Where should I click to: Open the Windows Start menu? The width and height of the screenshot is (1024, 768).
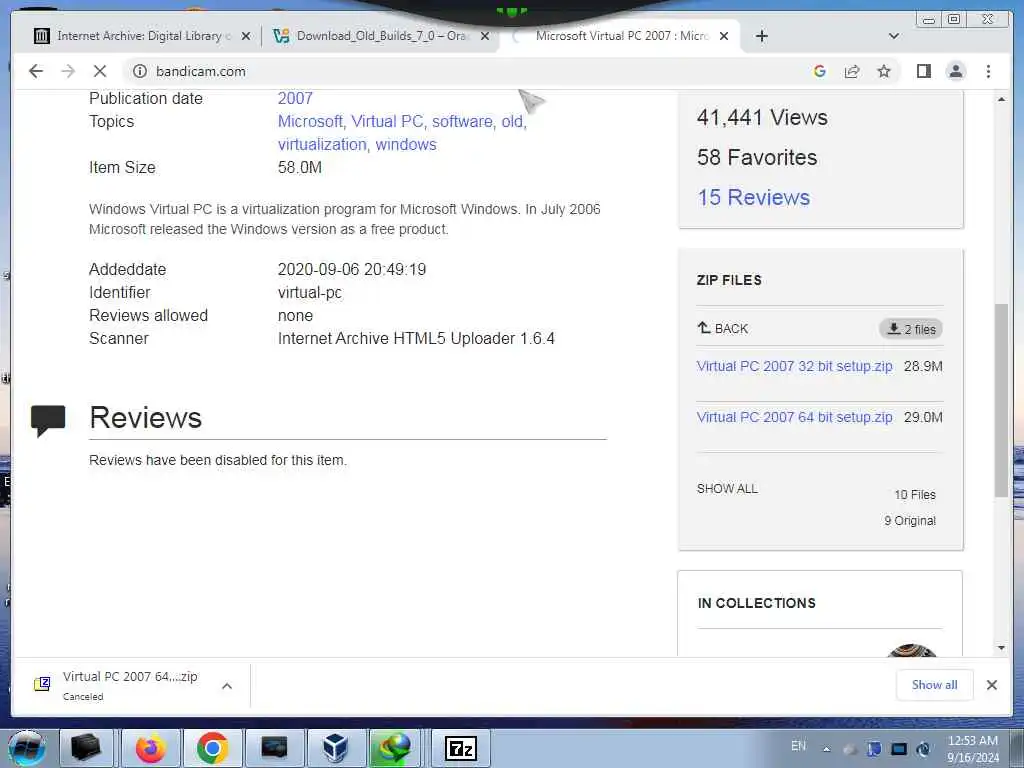pos(27,748)
